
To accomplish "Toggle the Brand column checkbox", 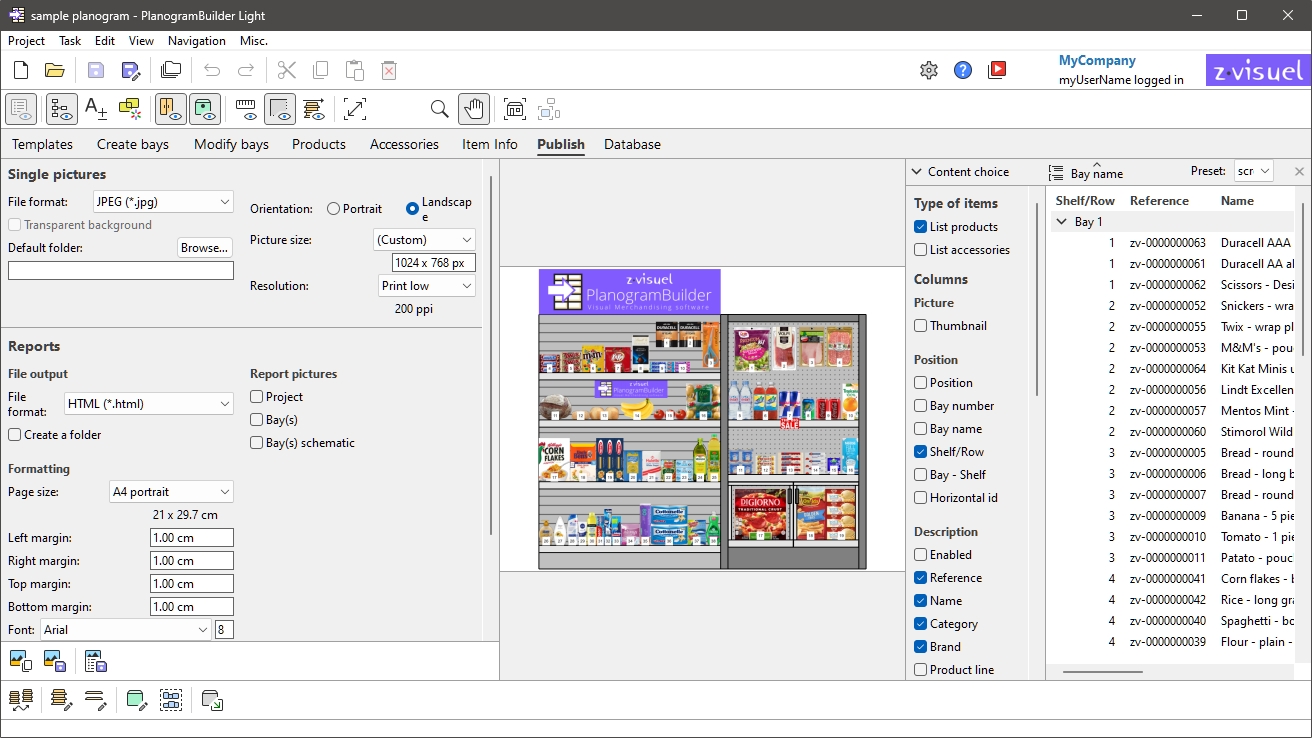I will coord(920,647).
